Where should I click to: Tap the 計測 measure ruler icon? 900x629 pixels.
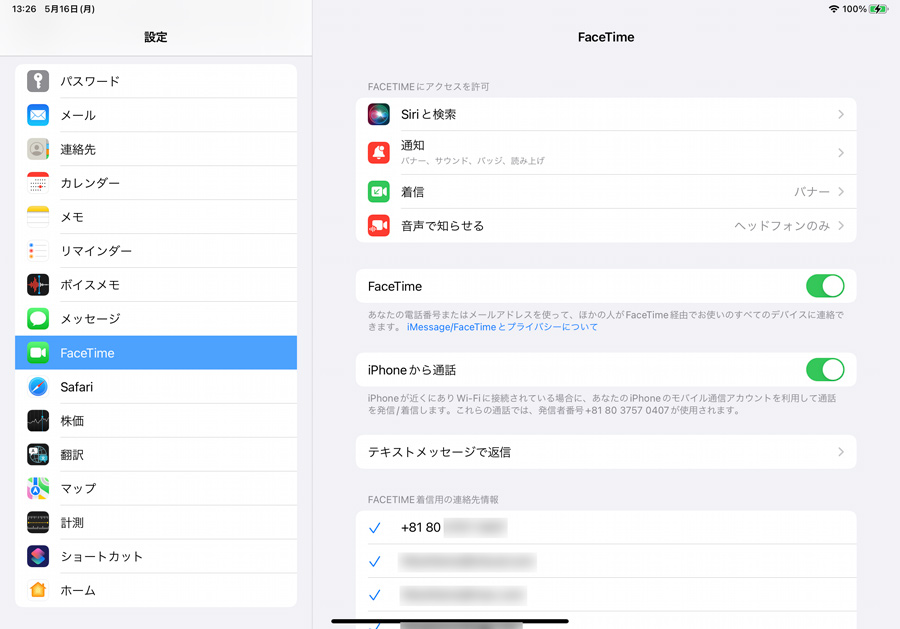(38, 522)
